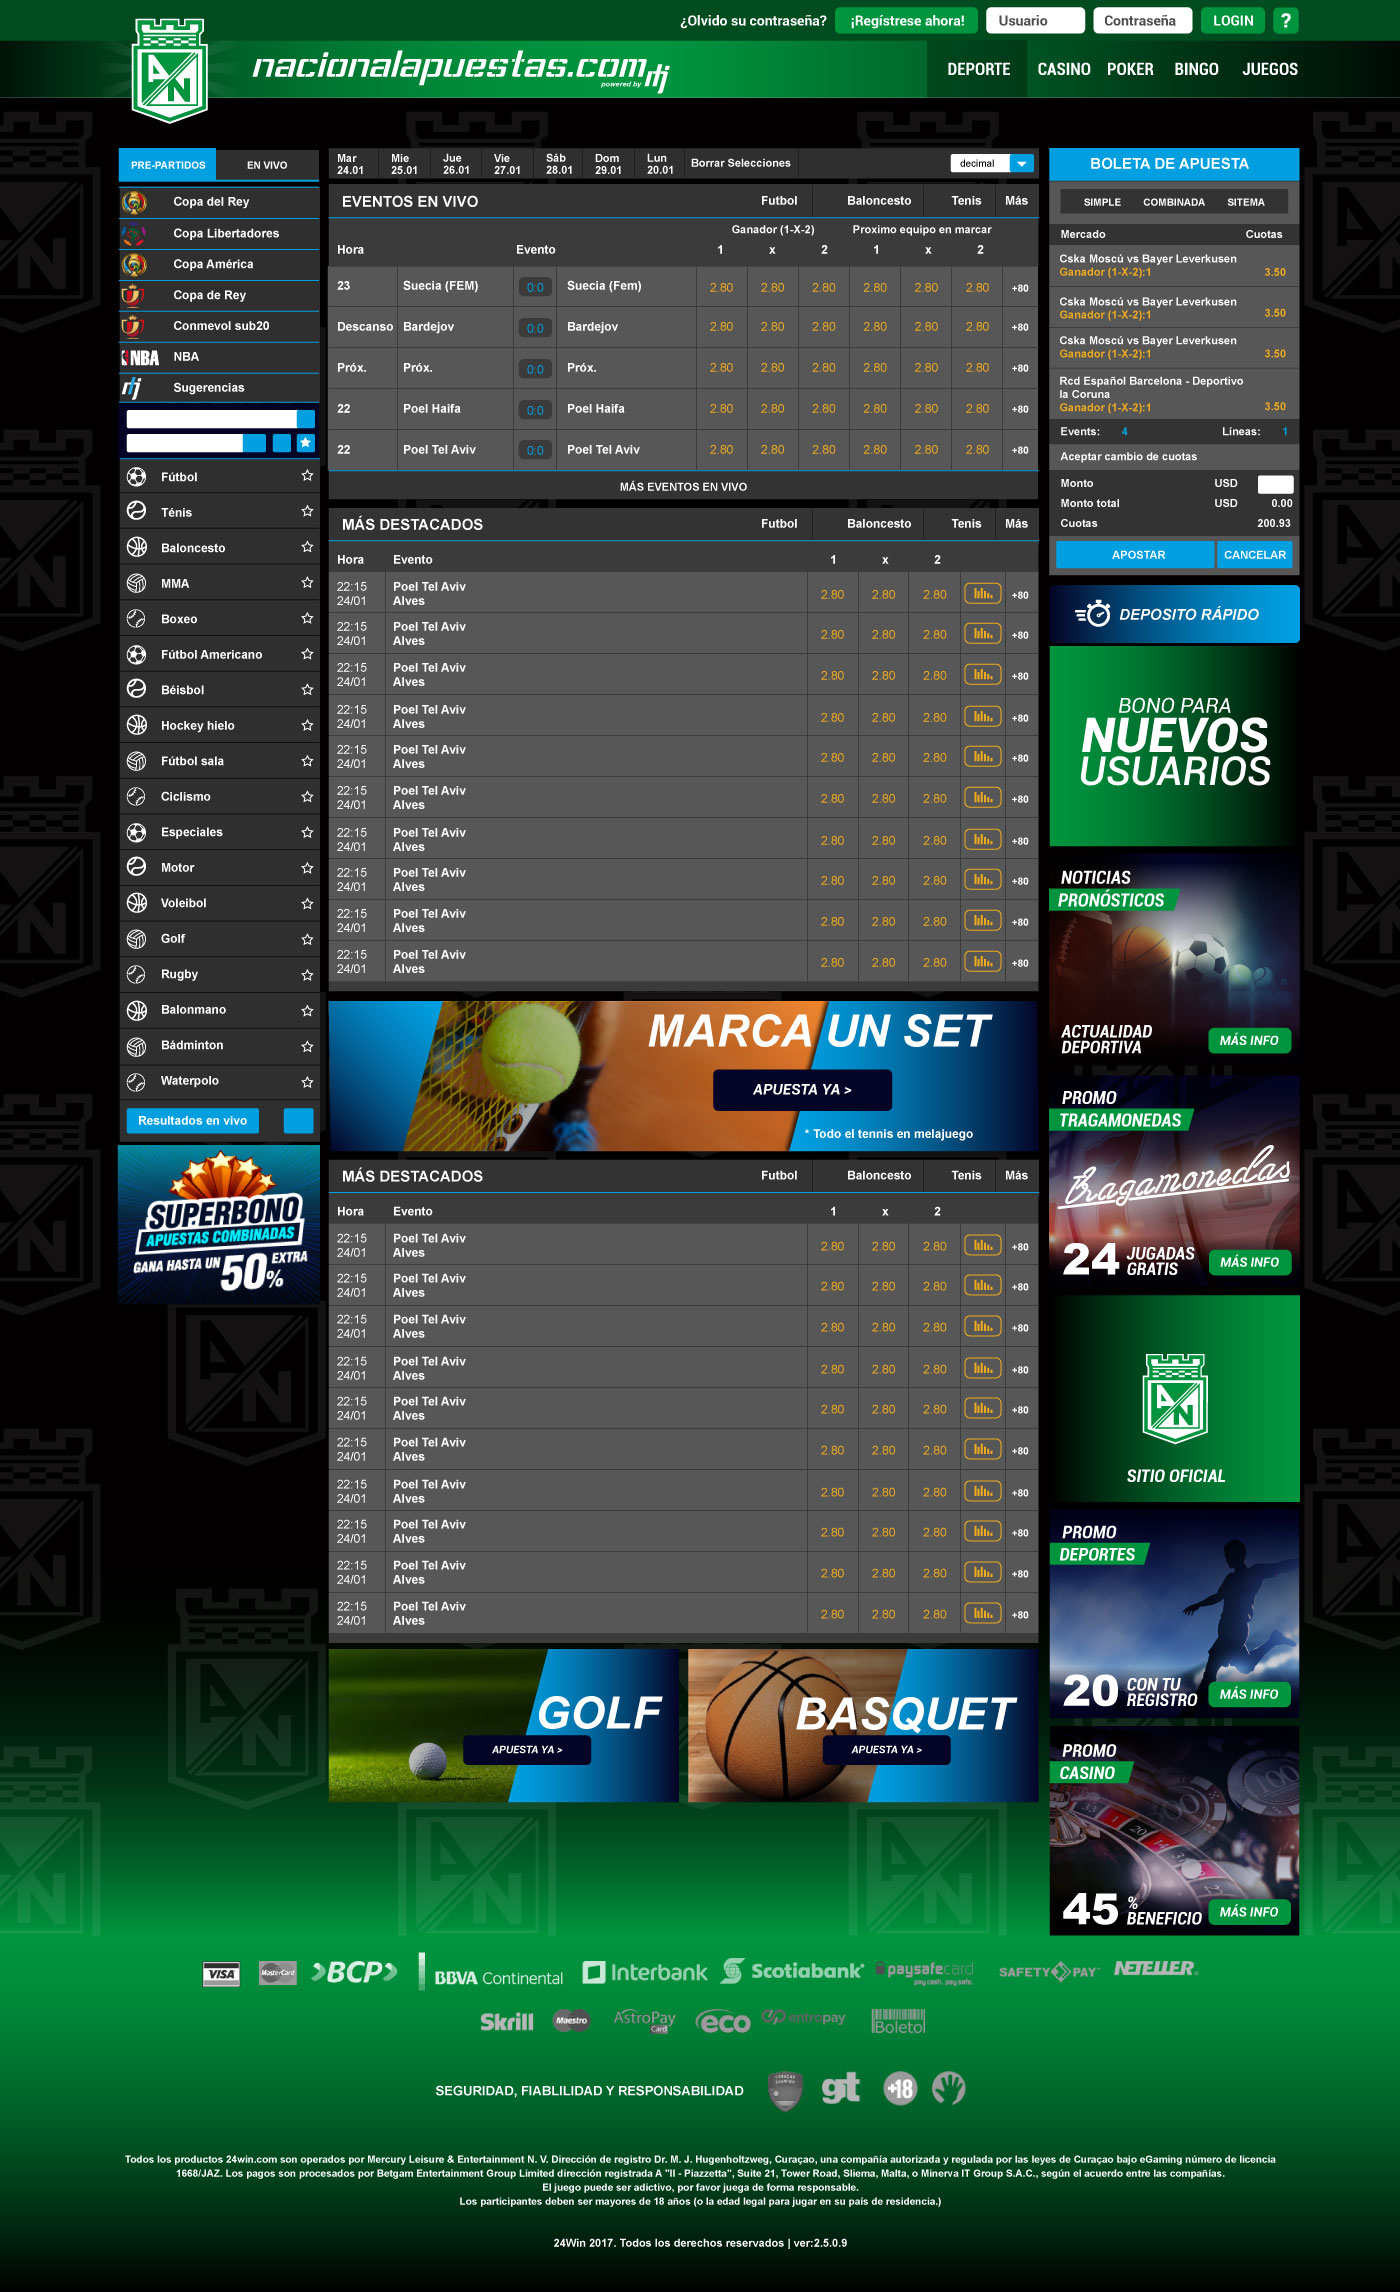1400x2292 pixels.
Task: Toggle favorite star for Baloncesto
Action: (307, 547)
